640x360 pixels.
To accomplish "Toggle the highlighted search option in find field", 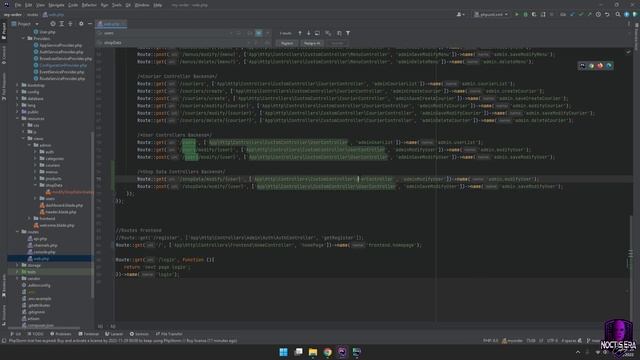I will pyautogui.click(x=259, y=33).
